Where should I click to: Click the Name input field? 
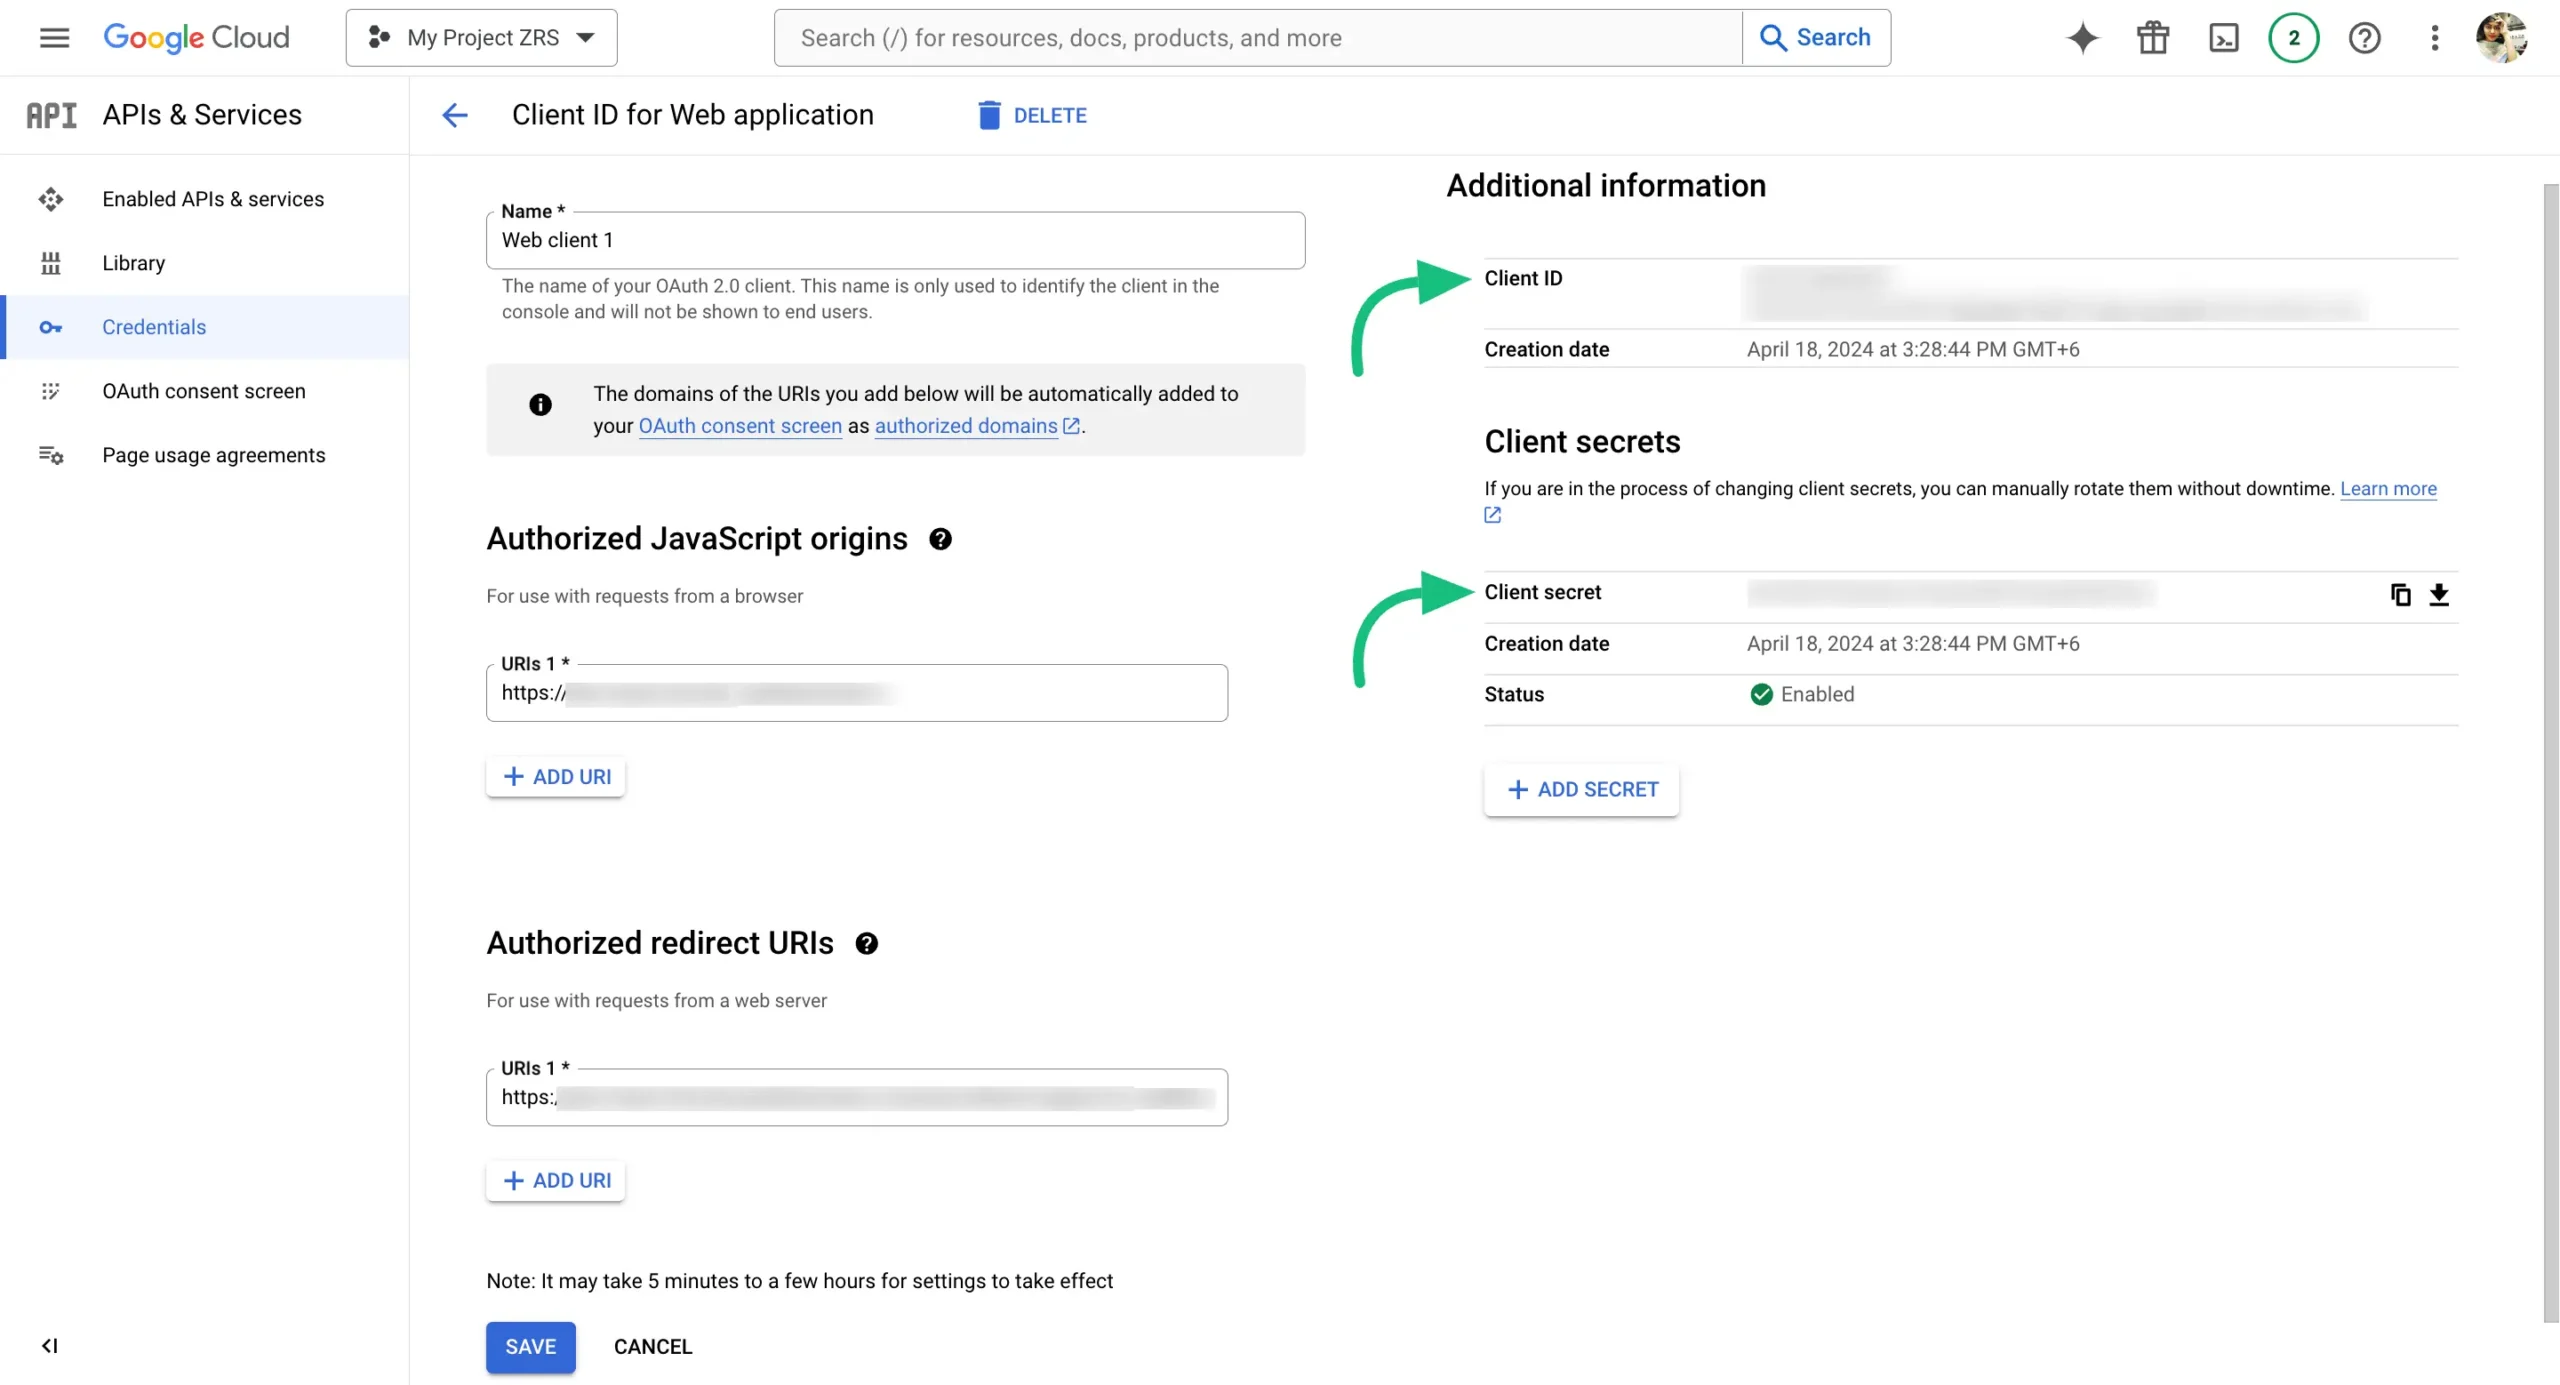click(x=894, y=240)
